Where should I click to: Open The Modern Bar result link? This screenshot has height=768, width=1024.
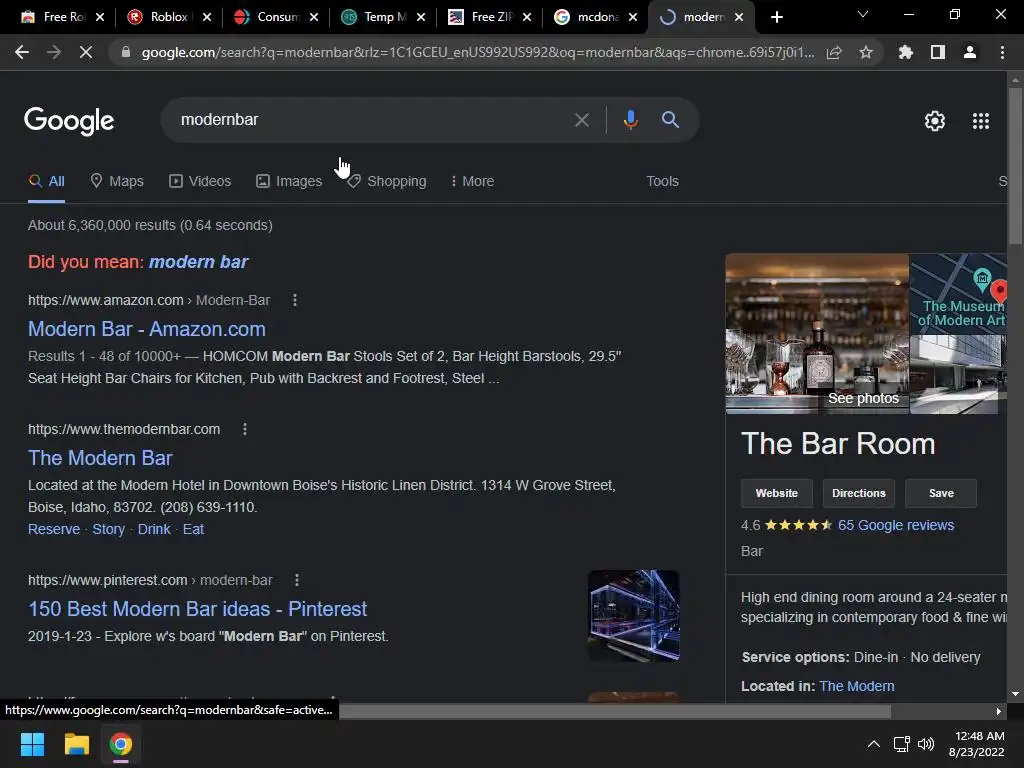tap(100, 458)
